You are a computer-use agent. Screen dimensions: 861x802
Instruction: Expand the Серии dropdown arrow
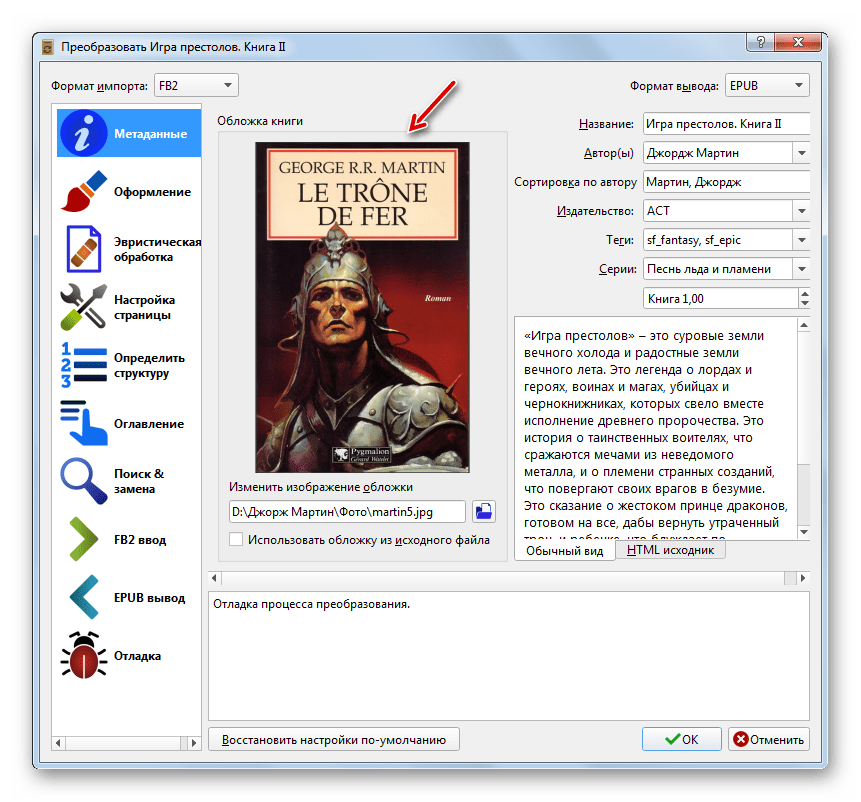pyautogui.click(x=802, y=269)
